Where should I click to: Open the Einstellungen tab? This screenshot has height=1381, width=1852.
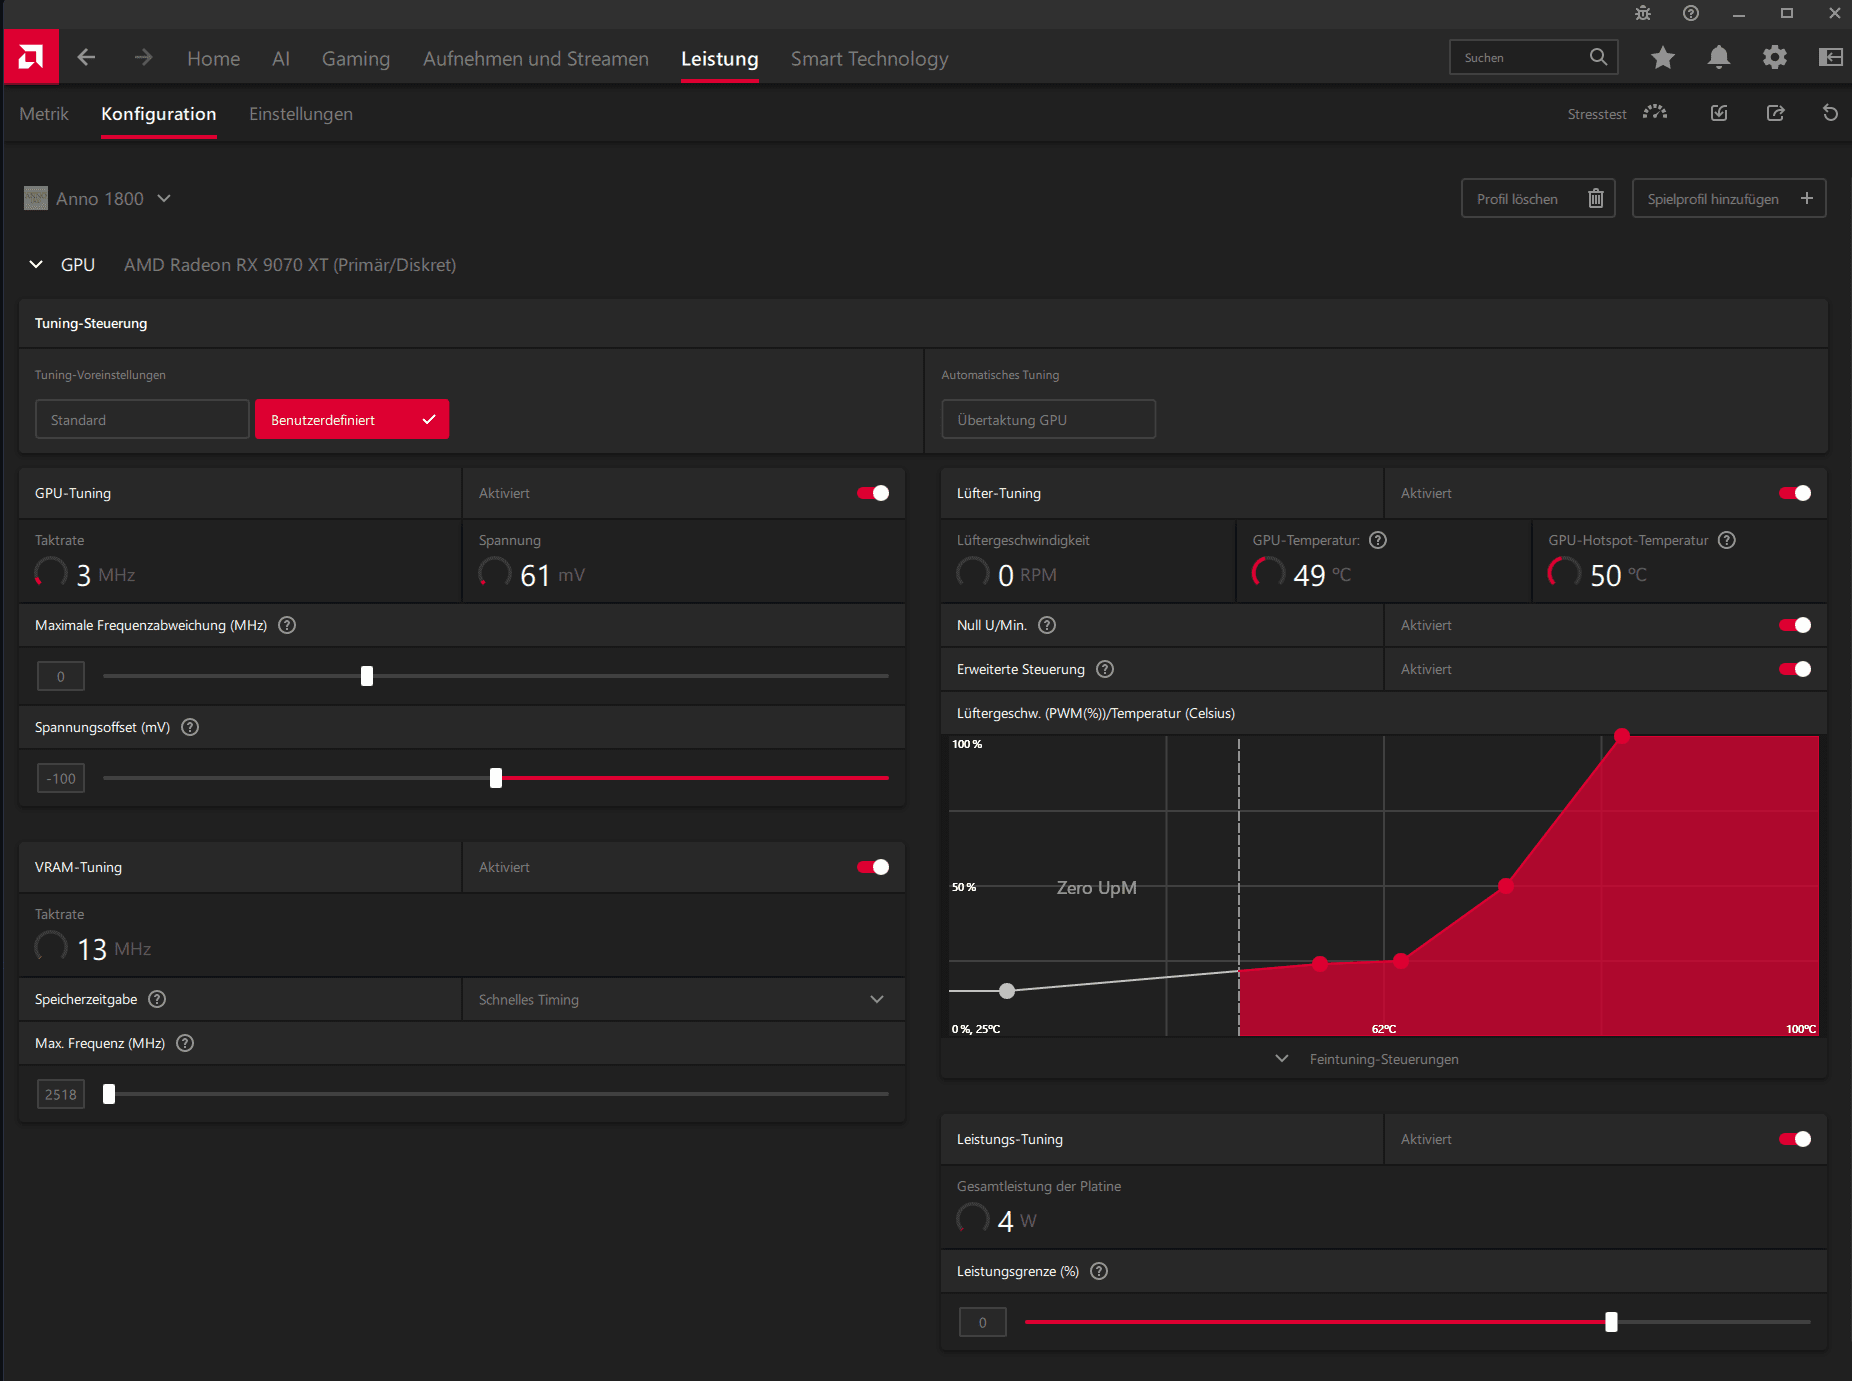(301, 114)
